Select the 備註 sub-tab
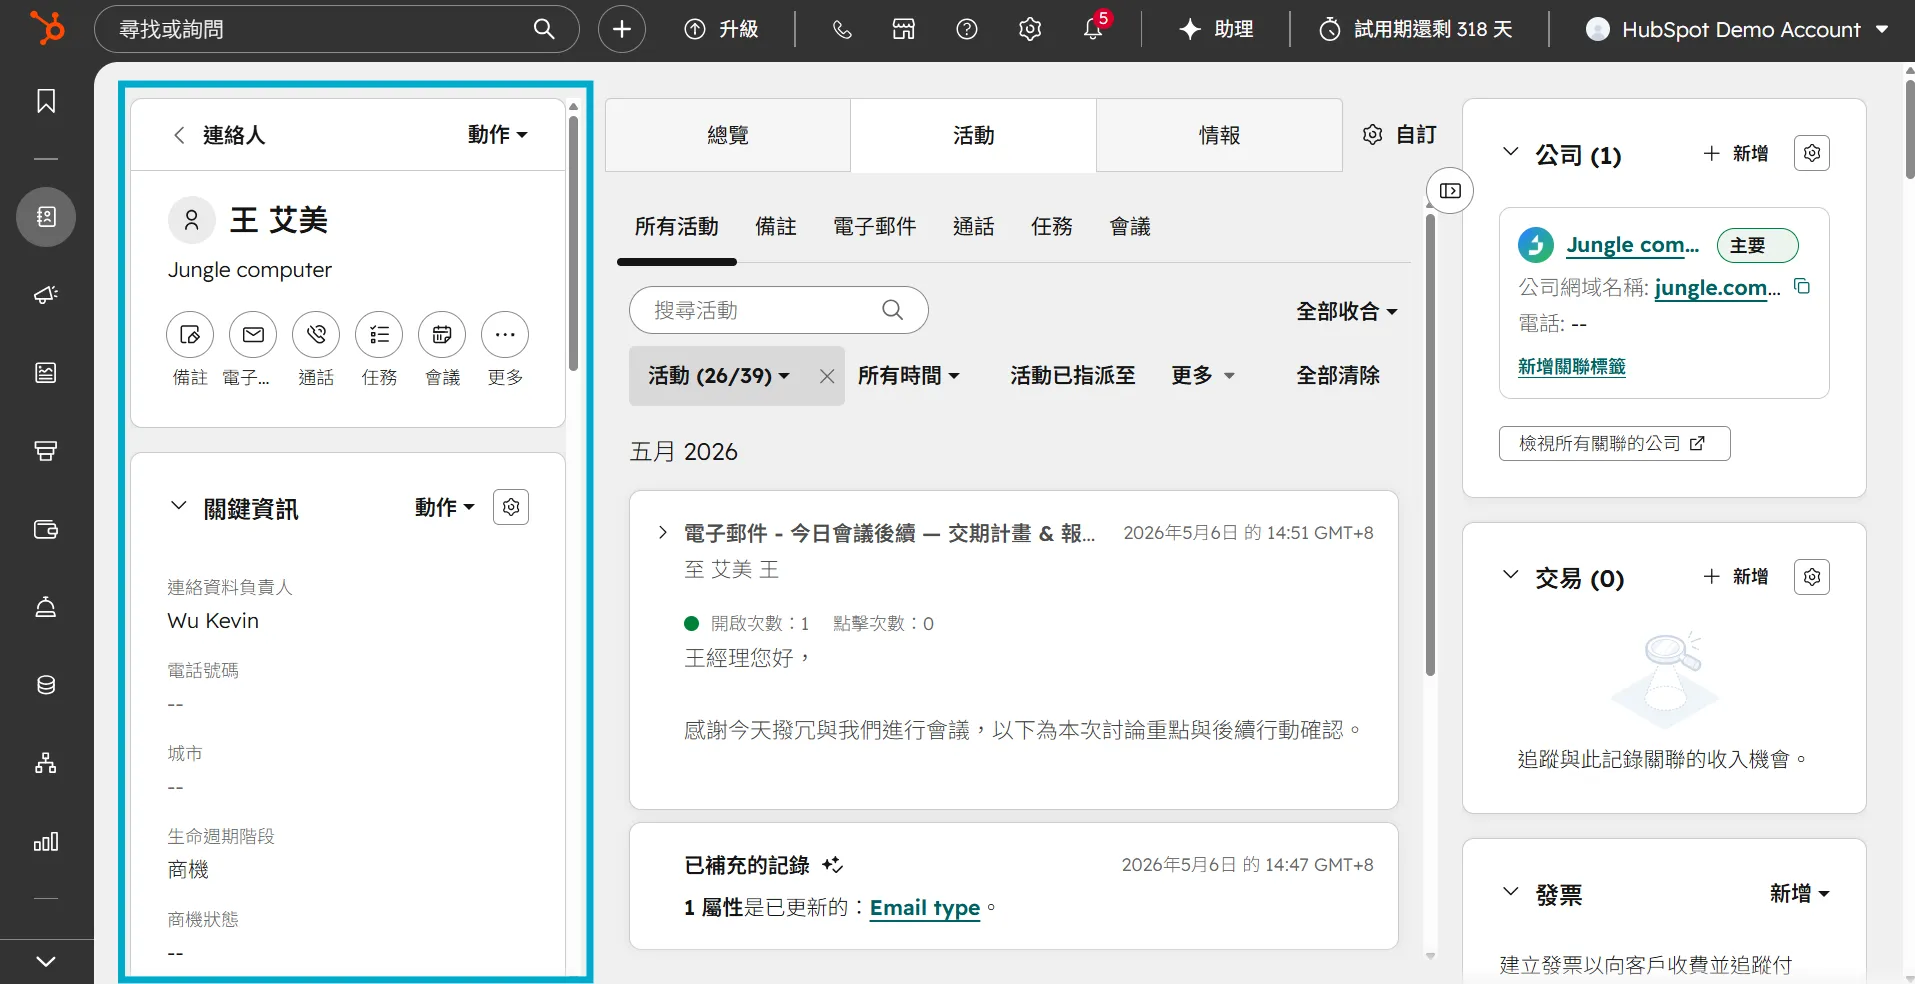Image resolution: width=1915 pixels, height=984 pixels. [776, 227]
